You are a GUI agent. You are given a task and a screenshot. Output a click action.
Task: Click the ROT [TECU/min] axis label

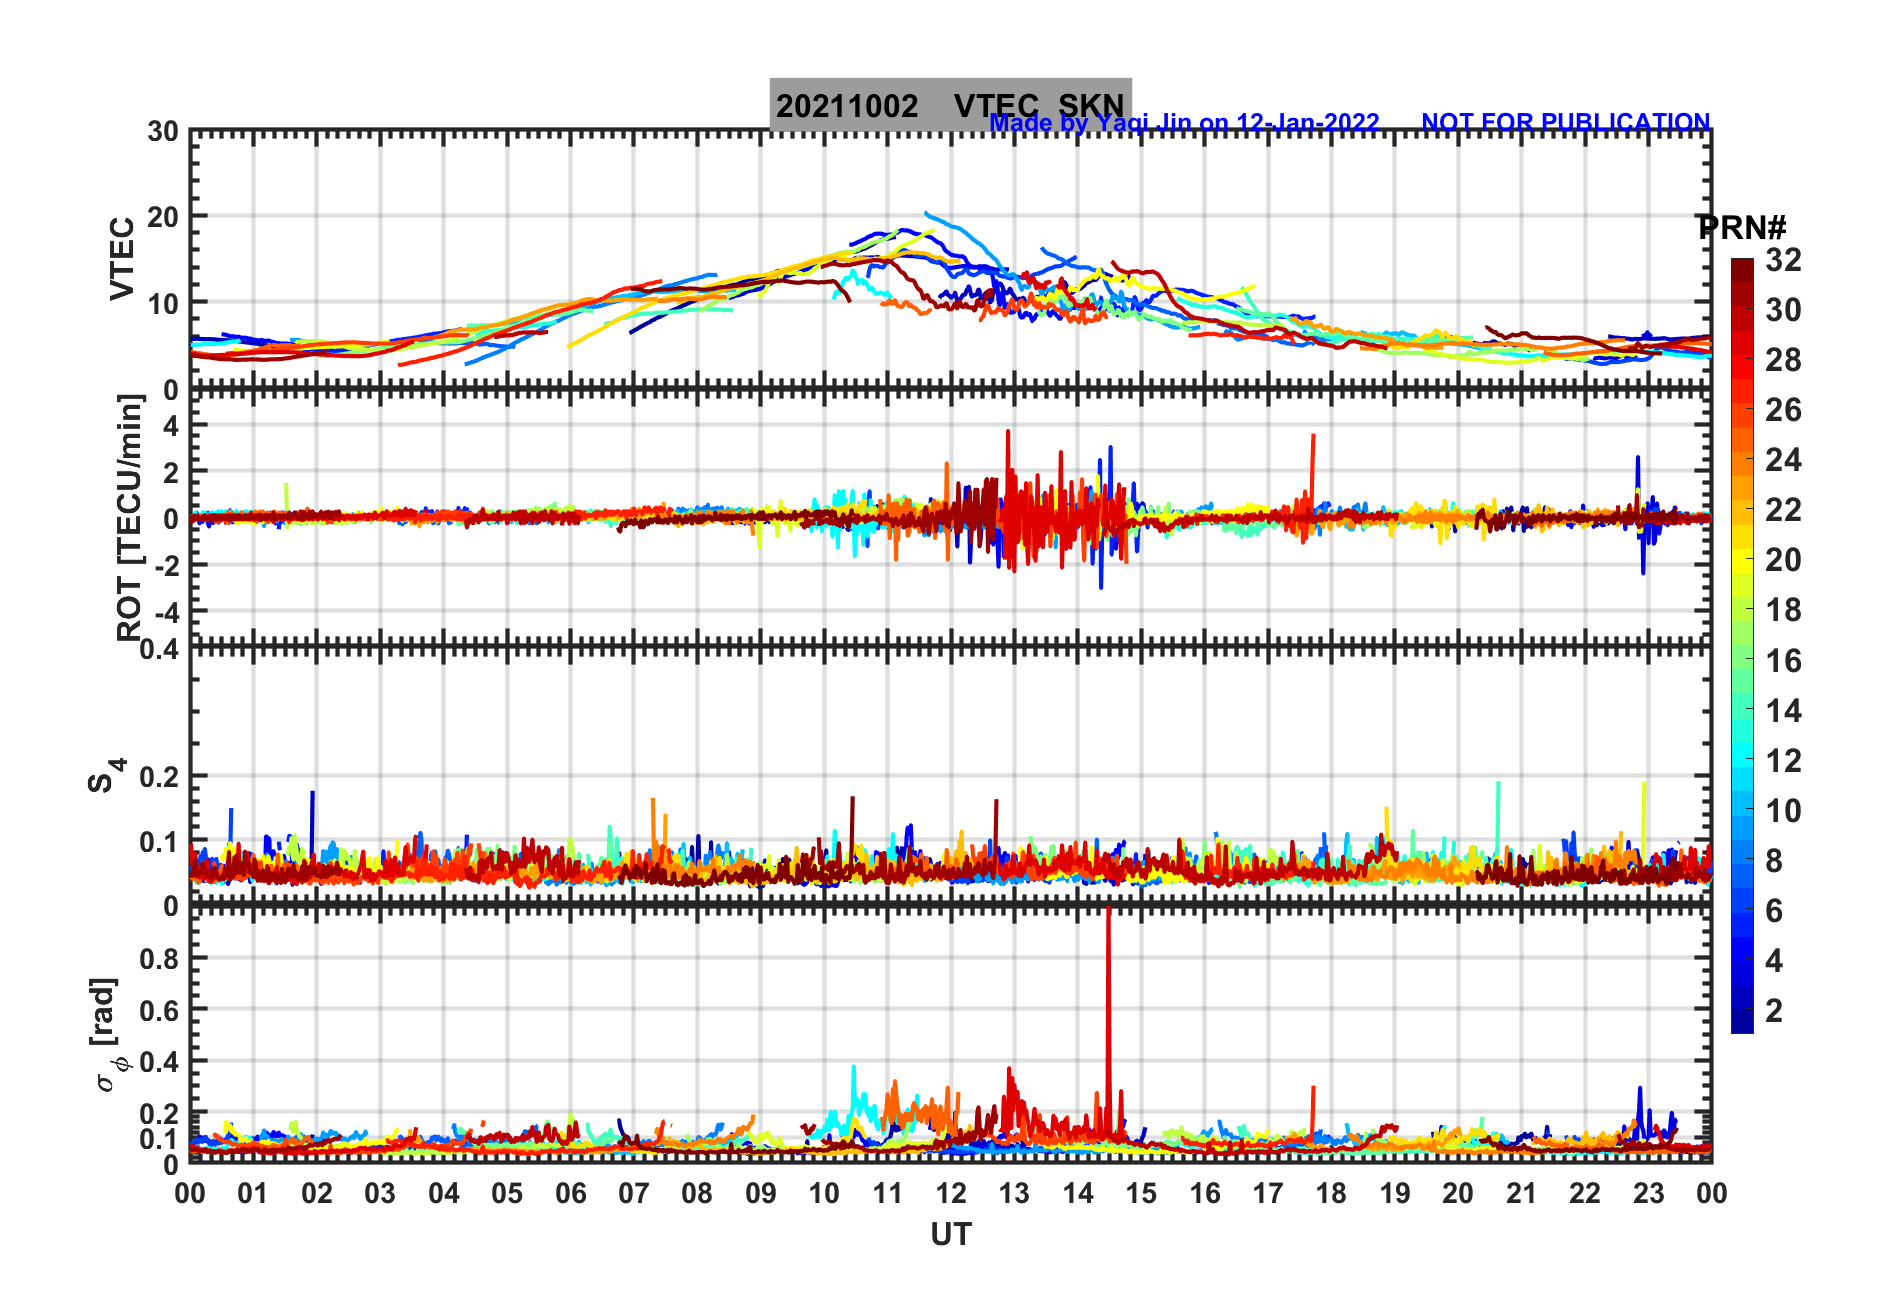pos(129,518)
